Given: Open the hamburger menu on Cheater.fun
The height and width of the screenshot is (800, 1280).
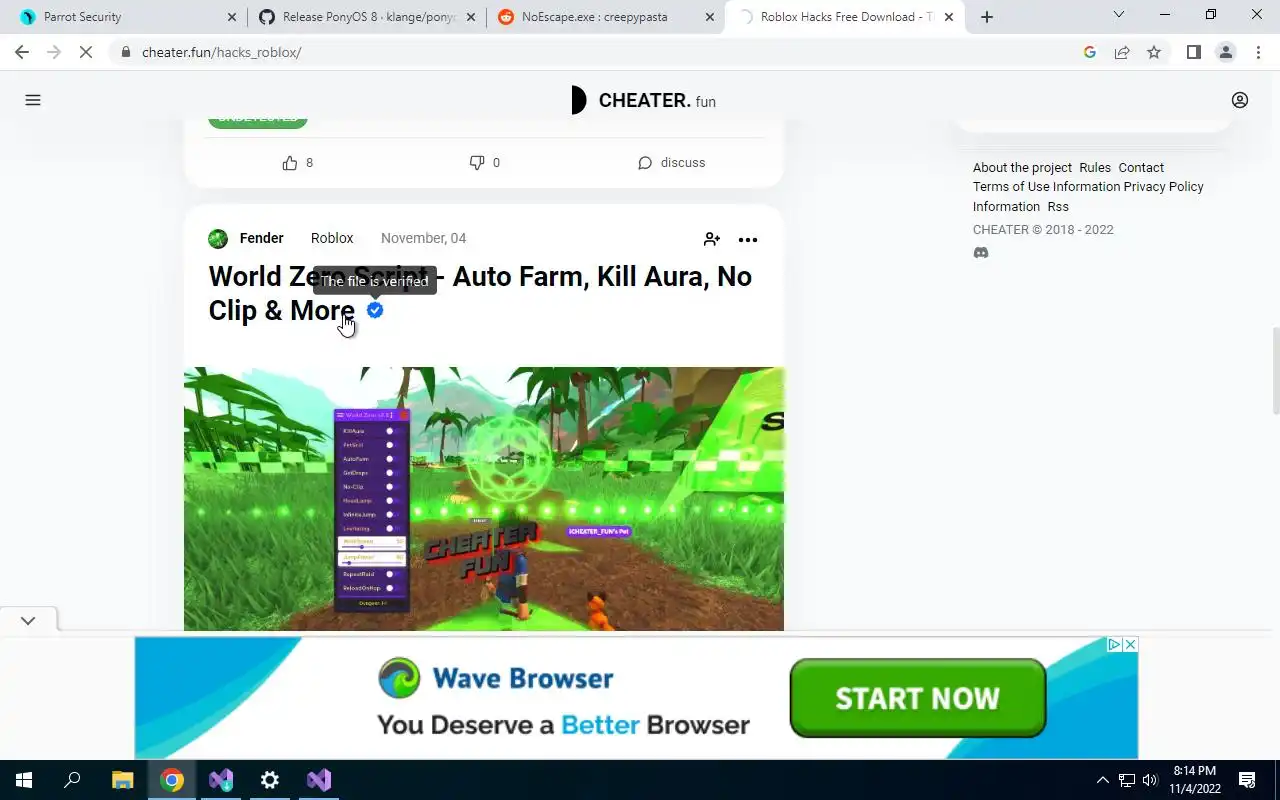Looking at the screenshot, I should click(33, 100).
